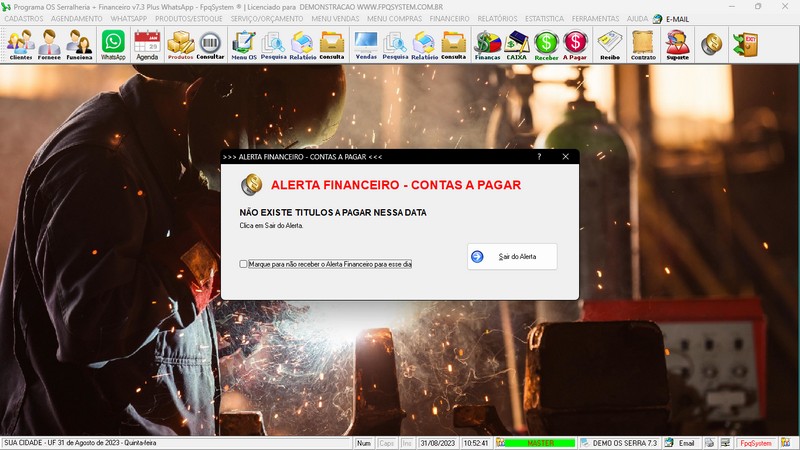Launch the WhatsApp toolbar icon

click(113, 44)
